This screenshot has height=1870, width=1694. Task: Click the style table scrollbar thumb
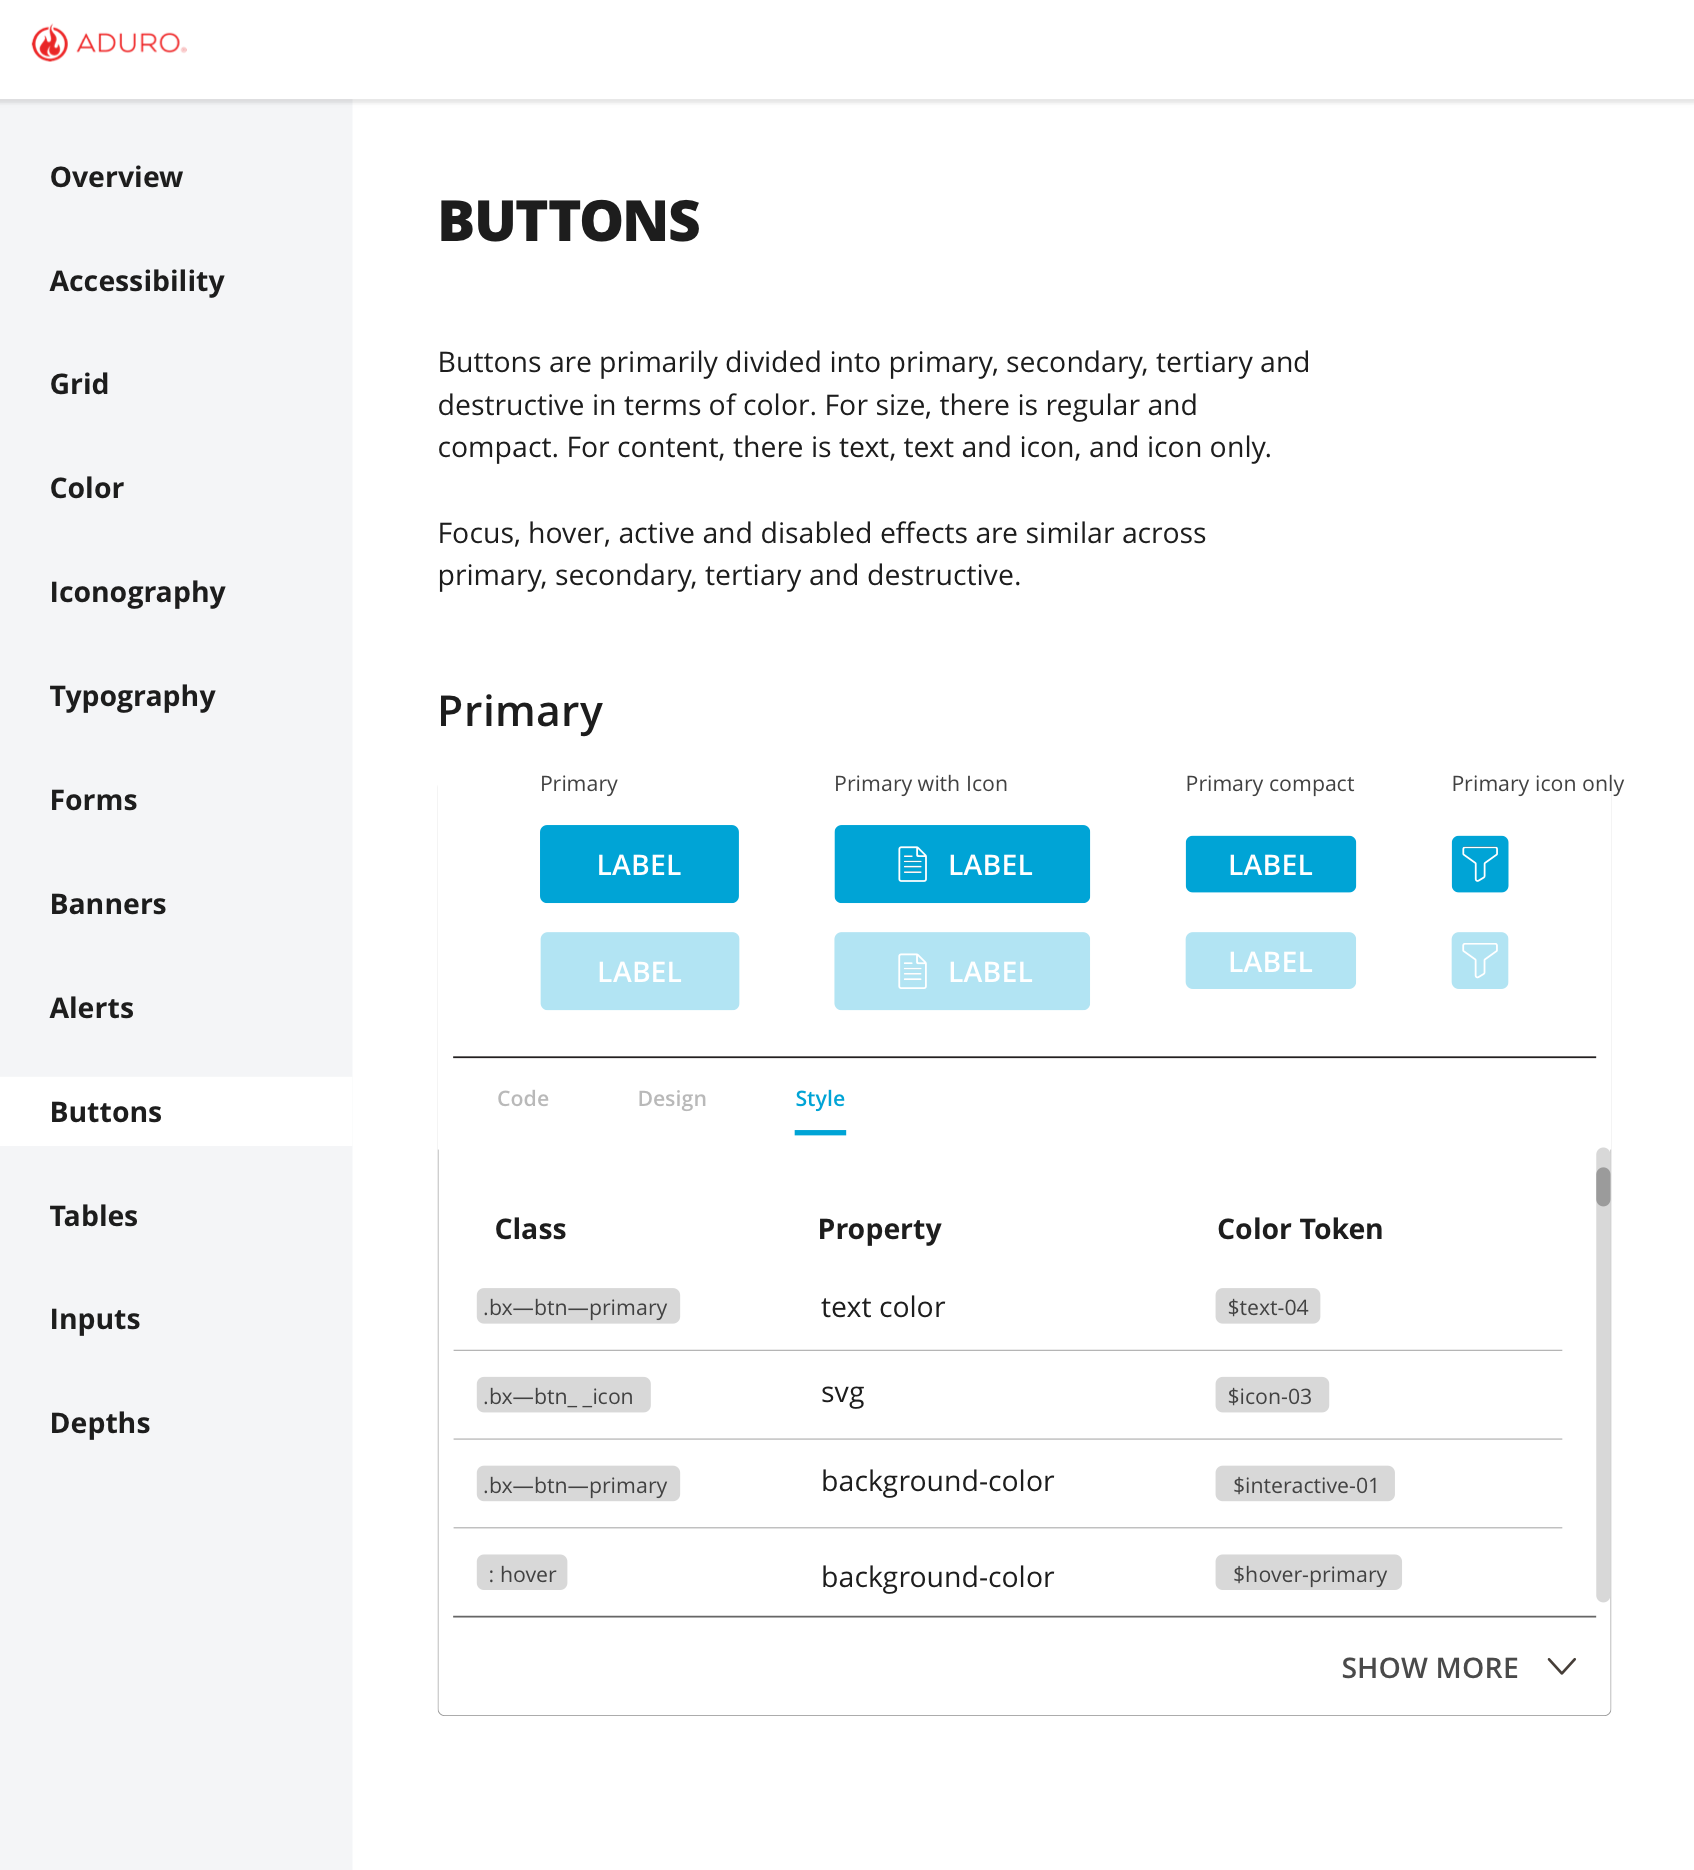[x=1603, y=1187]
